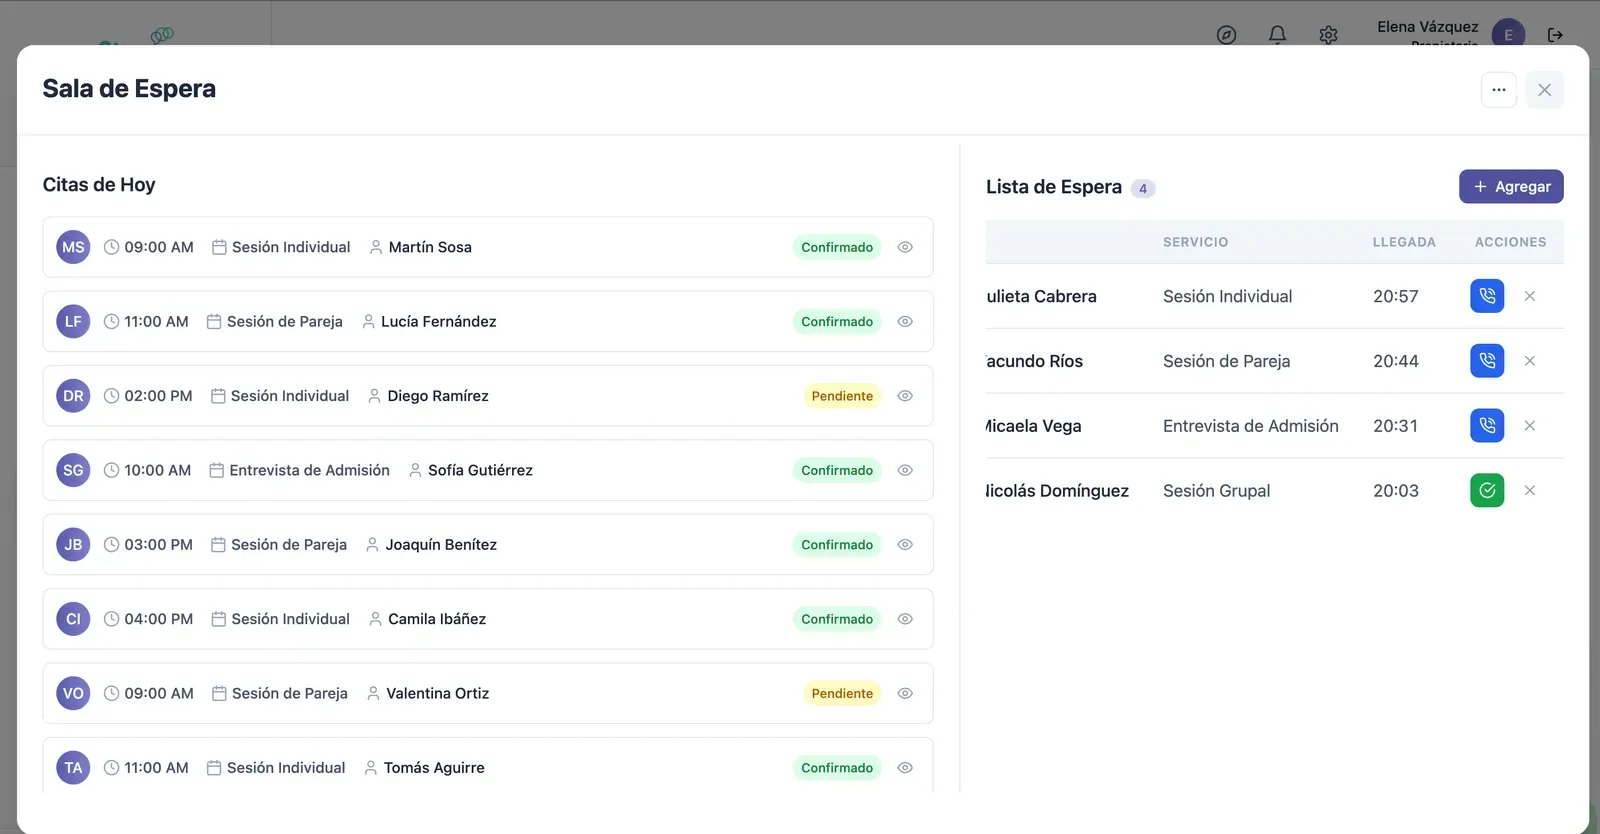This screenshot has height=834, width=1600.
Task: Click the waiting list count badge 4
Action: tap(1143, 188)
